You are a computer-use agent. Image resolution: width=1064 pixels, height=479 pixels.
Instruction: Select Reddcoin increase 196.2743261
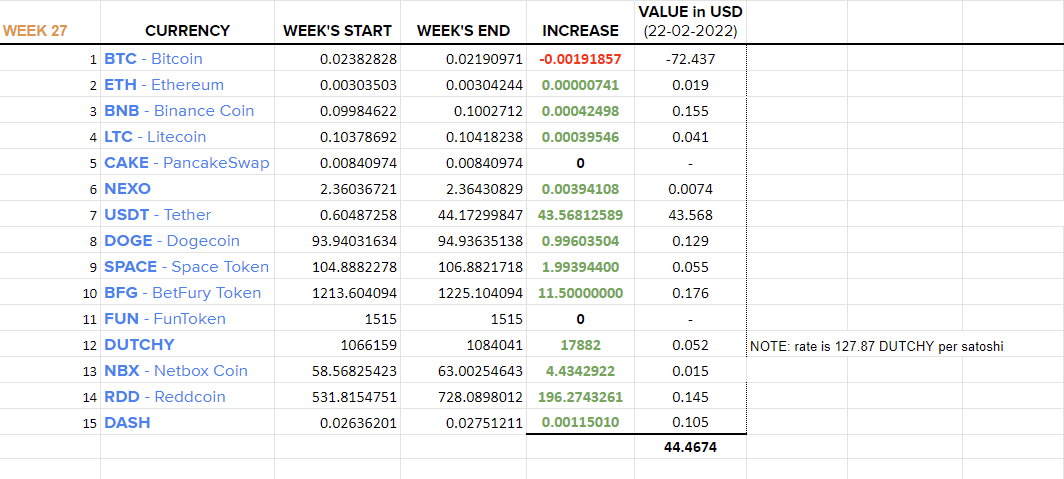580,397
